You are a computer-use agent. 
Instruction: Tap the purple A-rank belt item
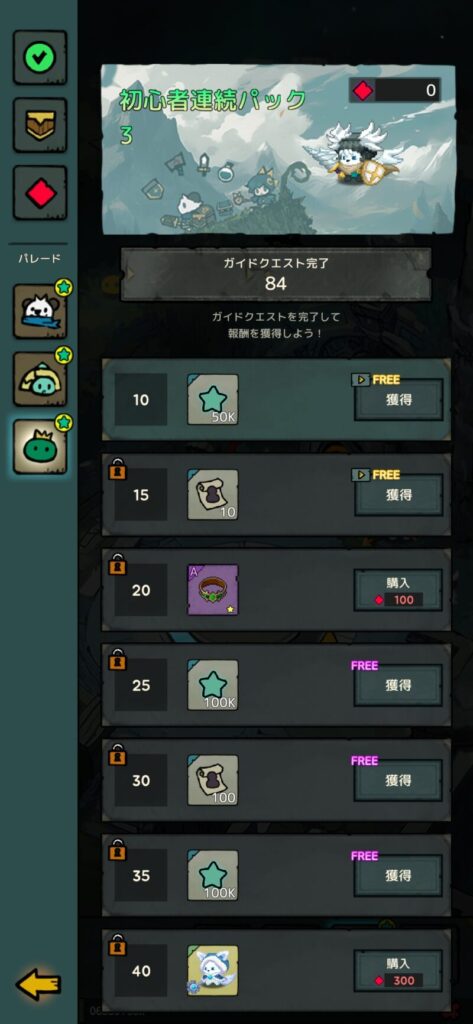[x=213, y=590]
